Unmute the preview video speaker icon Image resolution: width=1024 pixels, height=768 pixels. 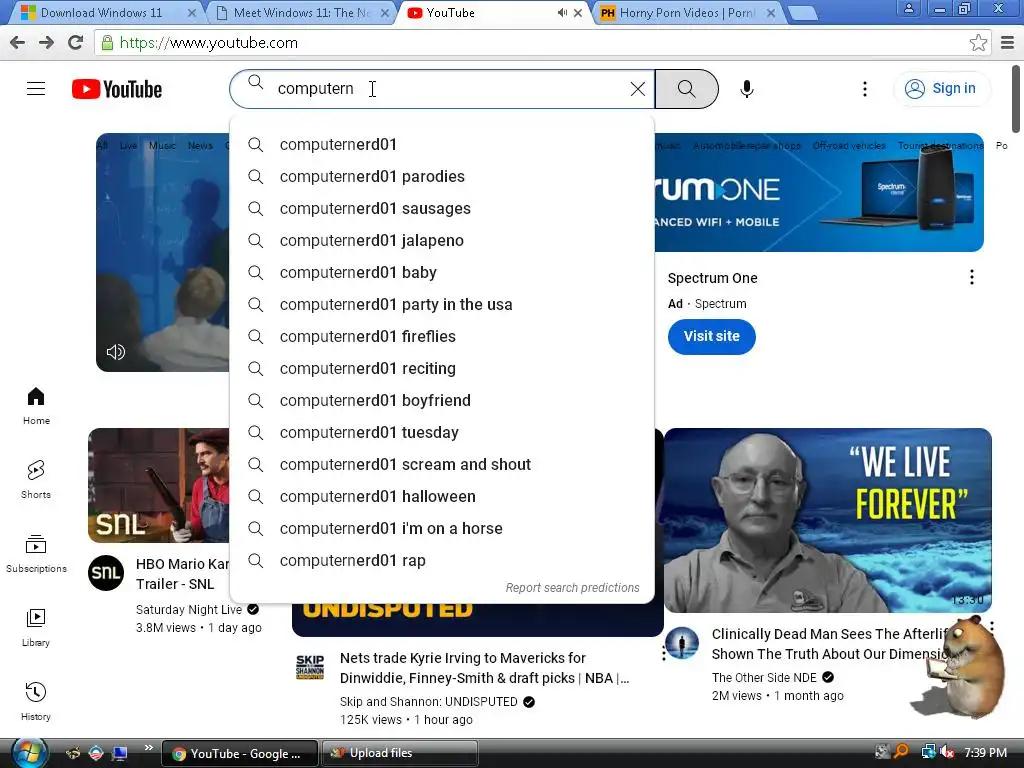116,352
